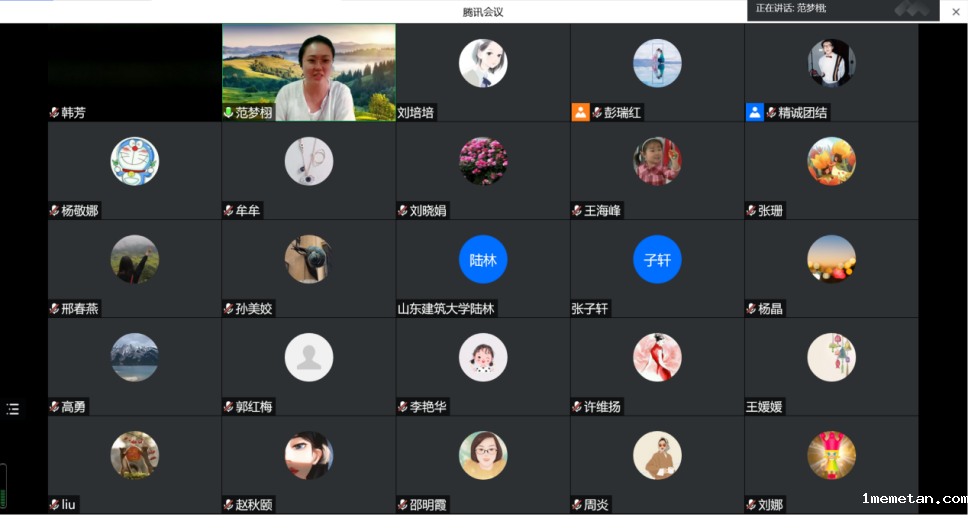
Task: Select the blue 子轩 avatar circle
Action: (x=657, y=260)
